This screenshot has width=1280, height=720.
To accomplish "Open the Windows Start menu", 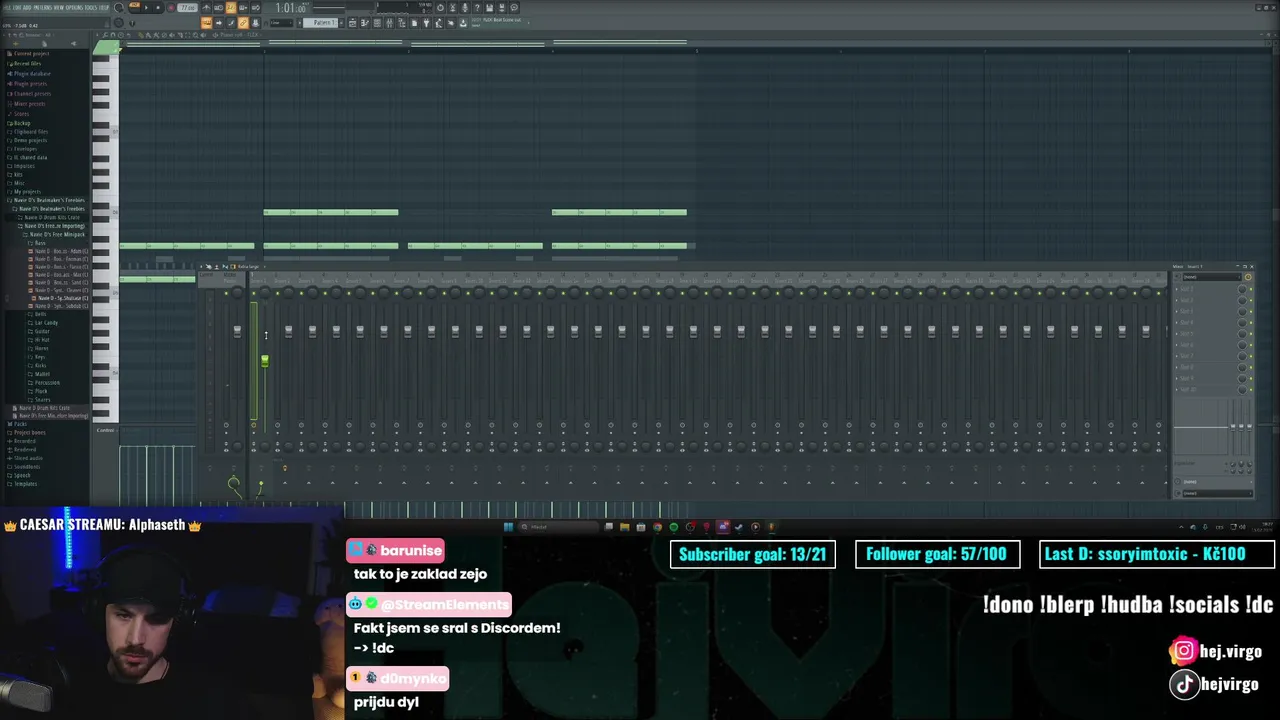I will (x=508, y=526).
